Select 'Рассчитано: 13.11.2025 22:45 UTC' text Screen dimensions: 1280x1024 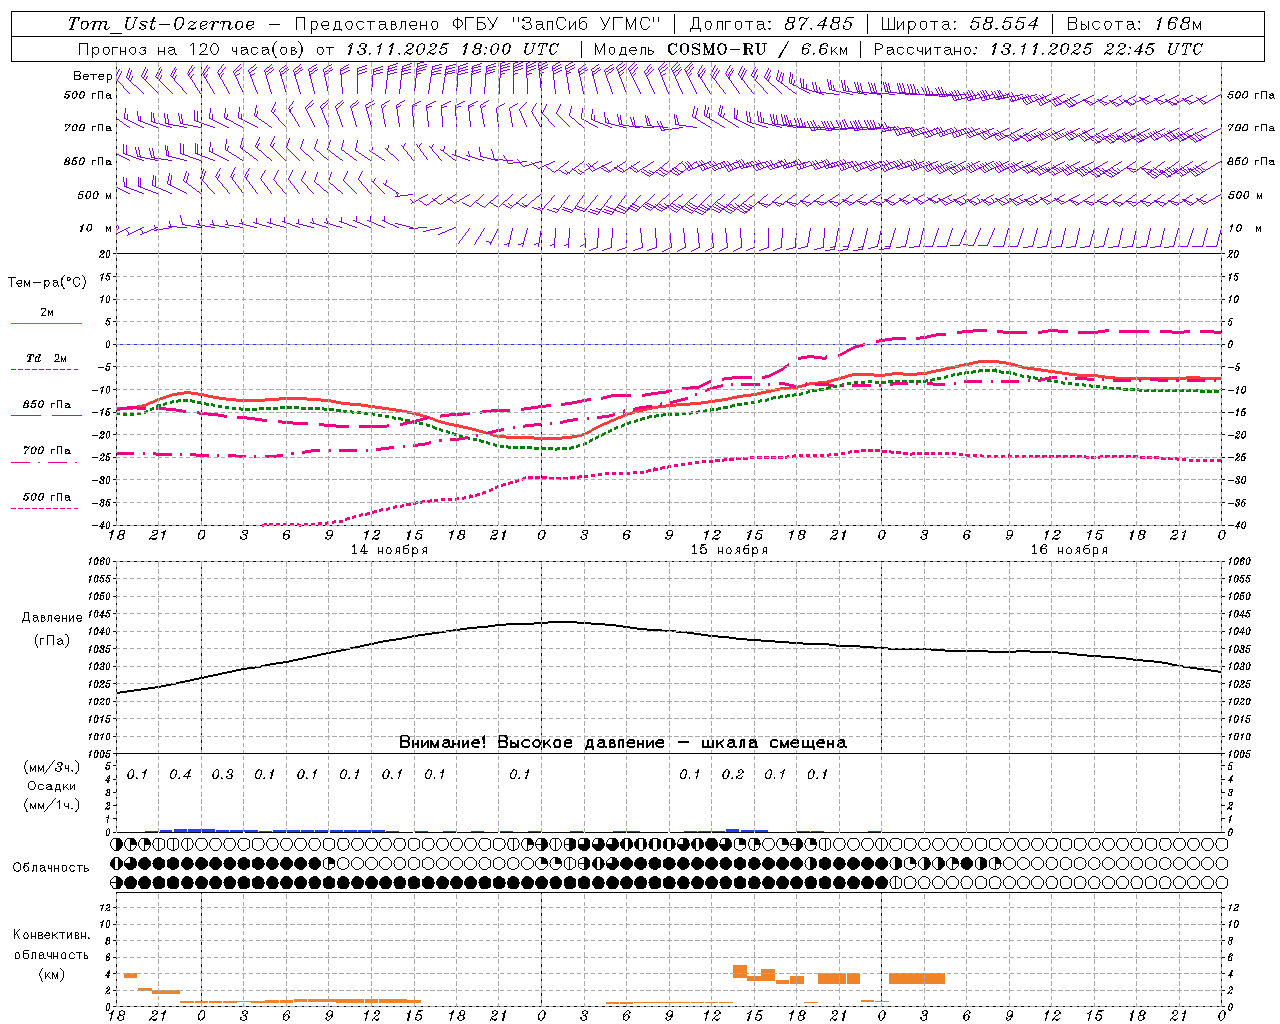[x=1038, y=49]
